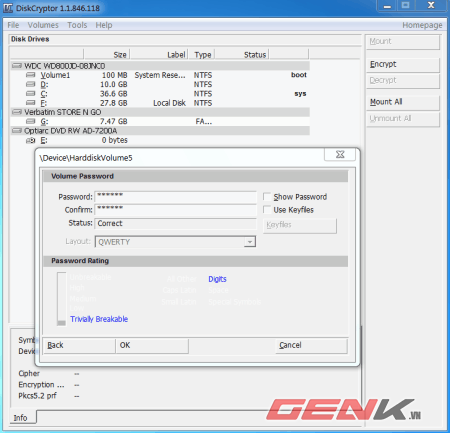Click the Size column header
This screenshot has height=433, width=450.
pos(107,54)
